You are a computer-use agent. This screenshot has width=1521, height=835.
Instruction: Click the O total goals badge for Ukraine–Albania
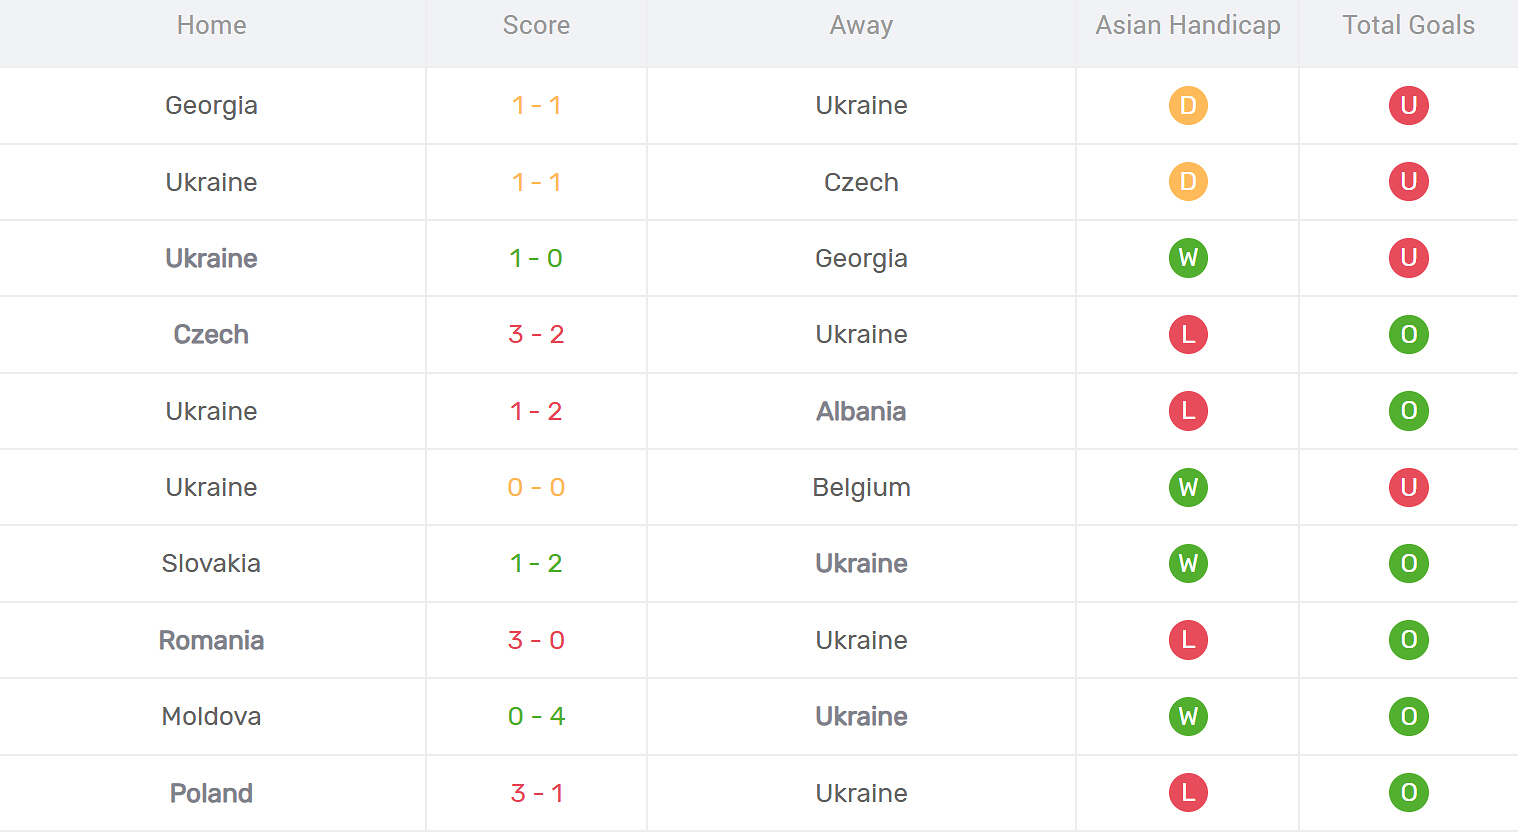(x=1408, y=411)
